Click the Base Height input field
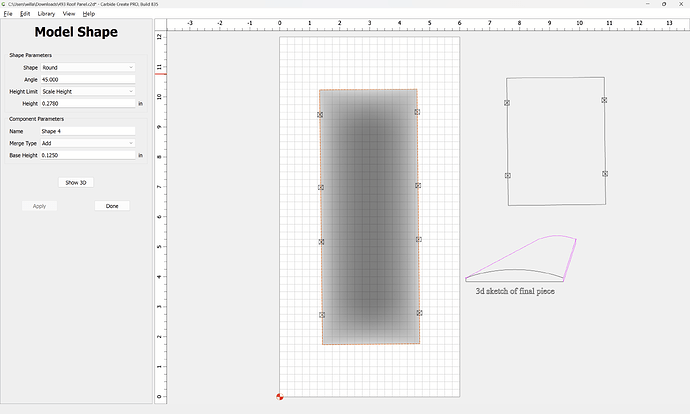 [87, 155]
